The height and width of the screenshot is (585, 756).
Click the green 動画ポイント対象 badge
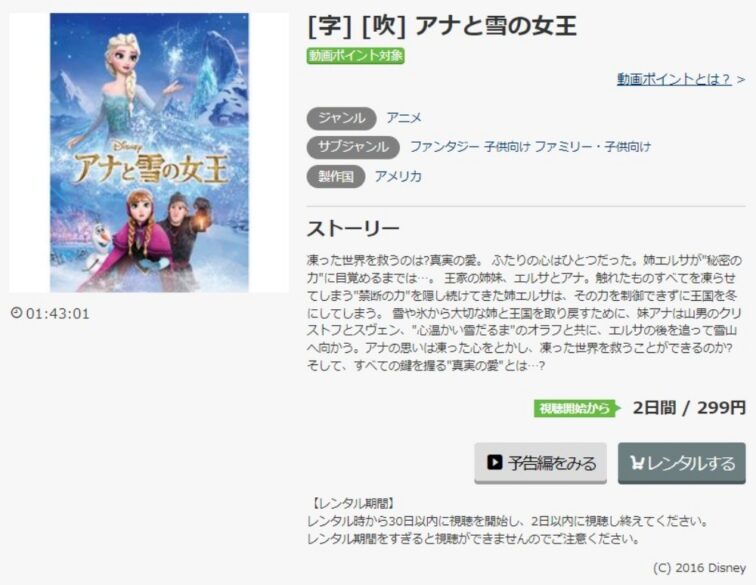point(355,56)
